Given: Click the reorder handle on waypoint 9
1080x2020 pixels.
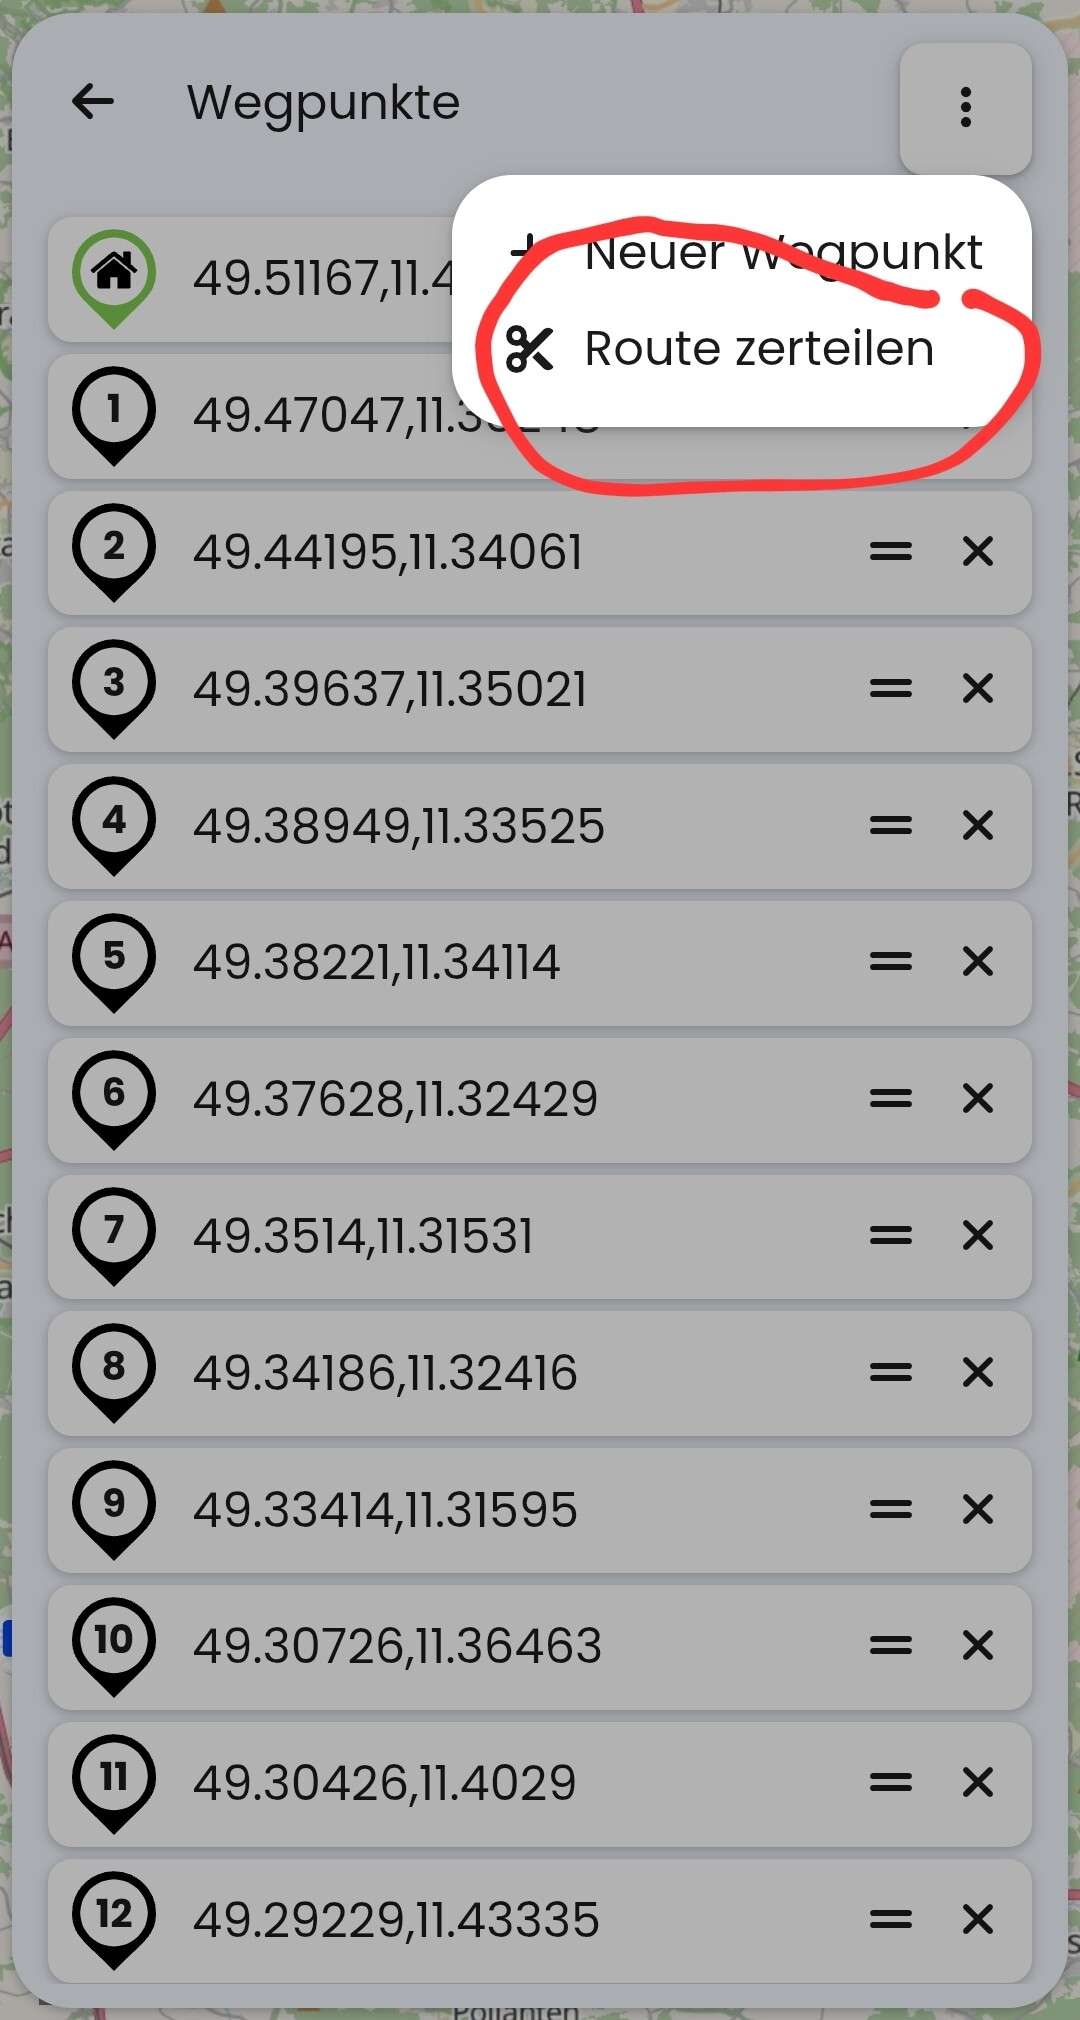Looking at the screenshot, I should [890, 1509].
